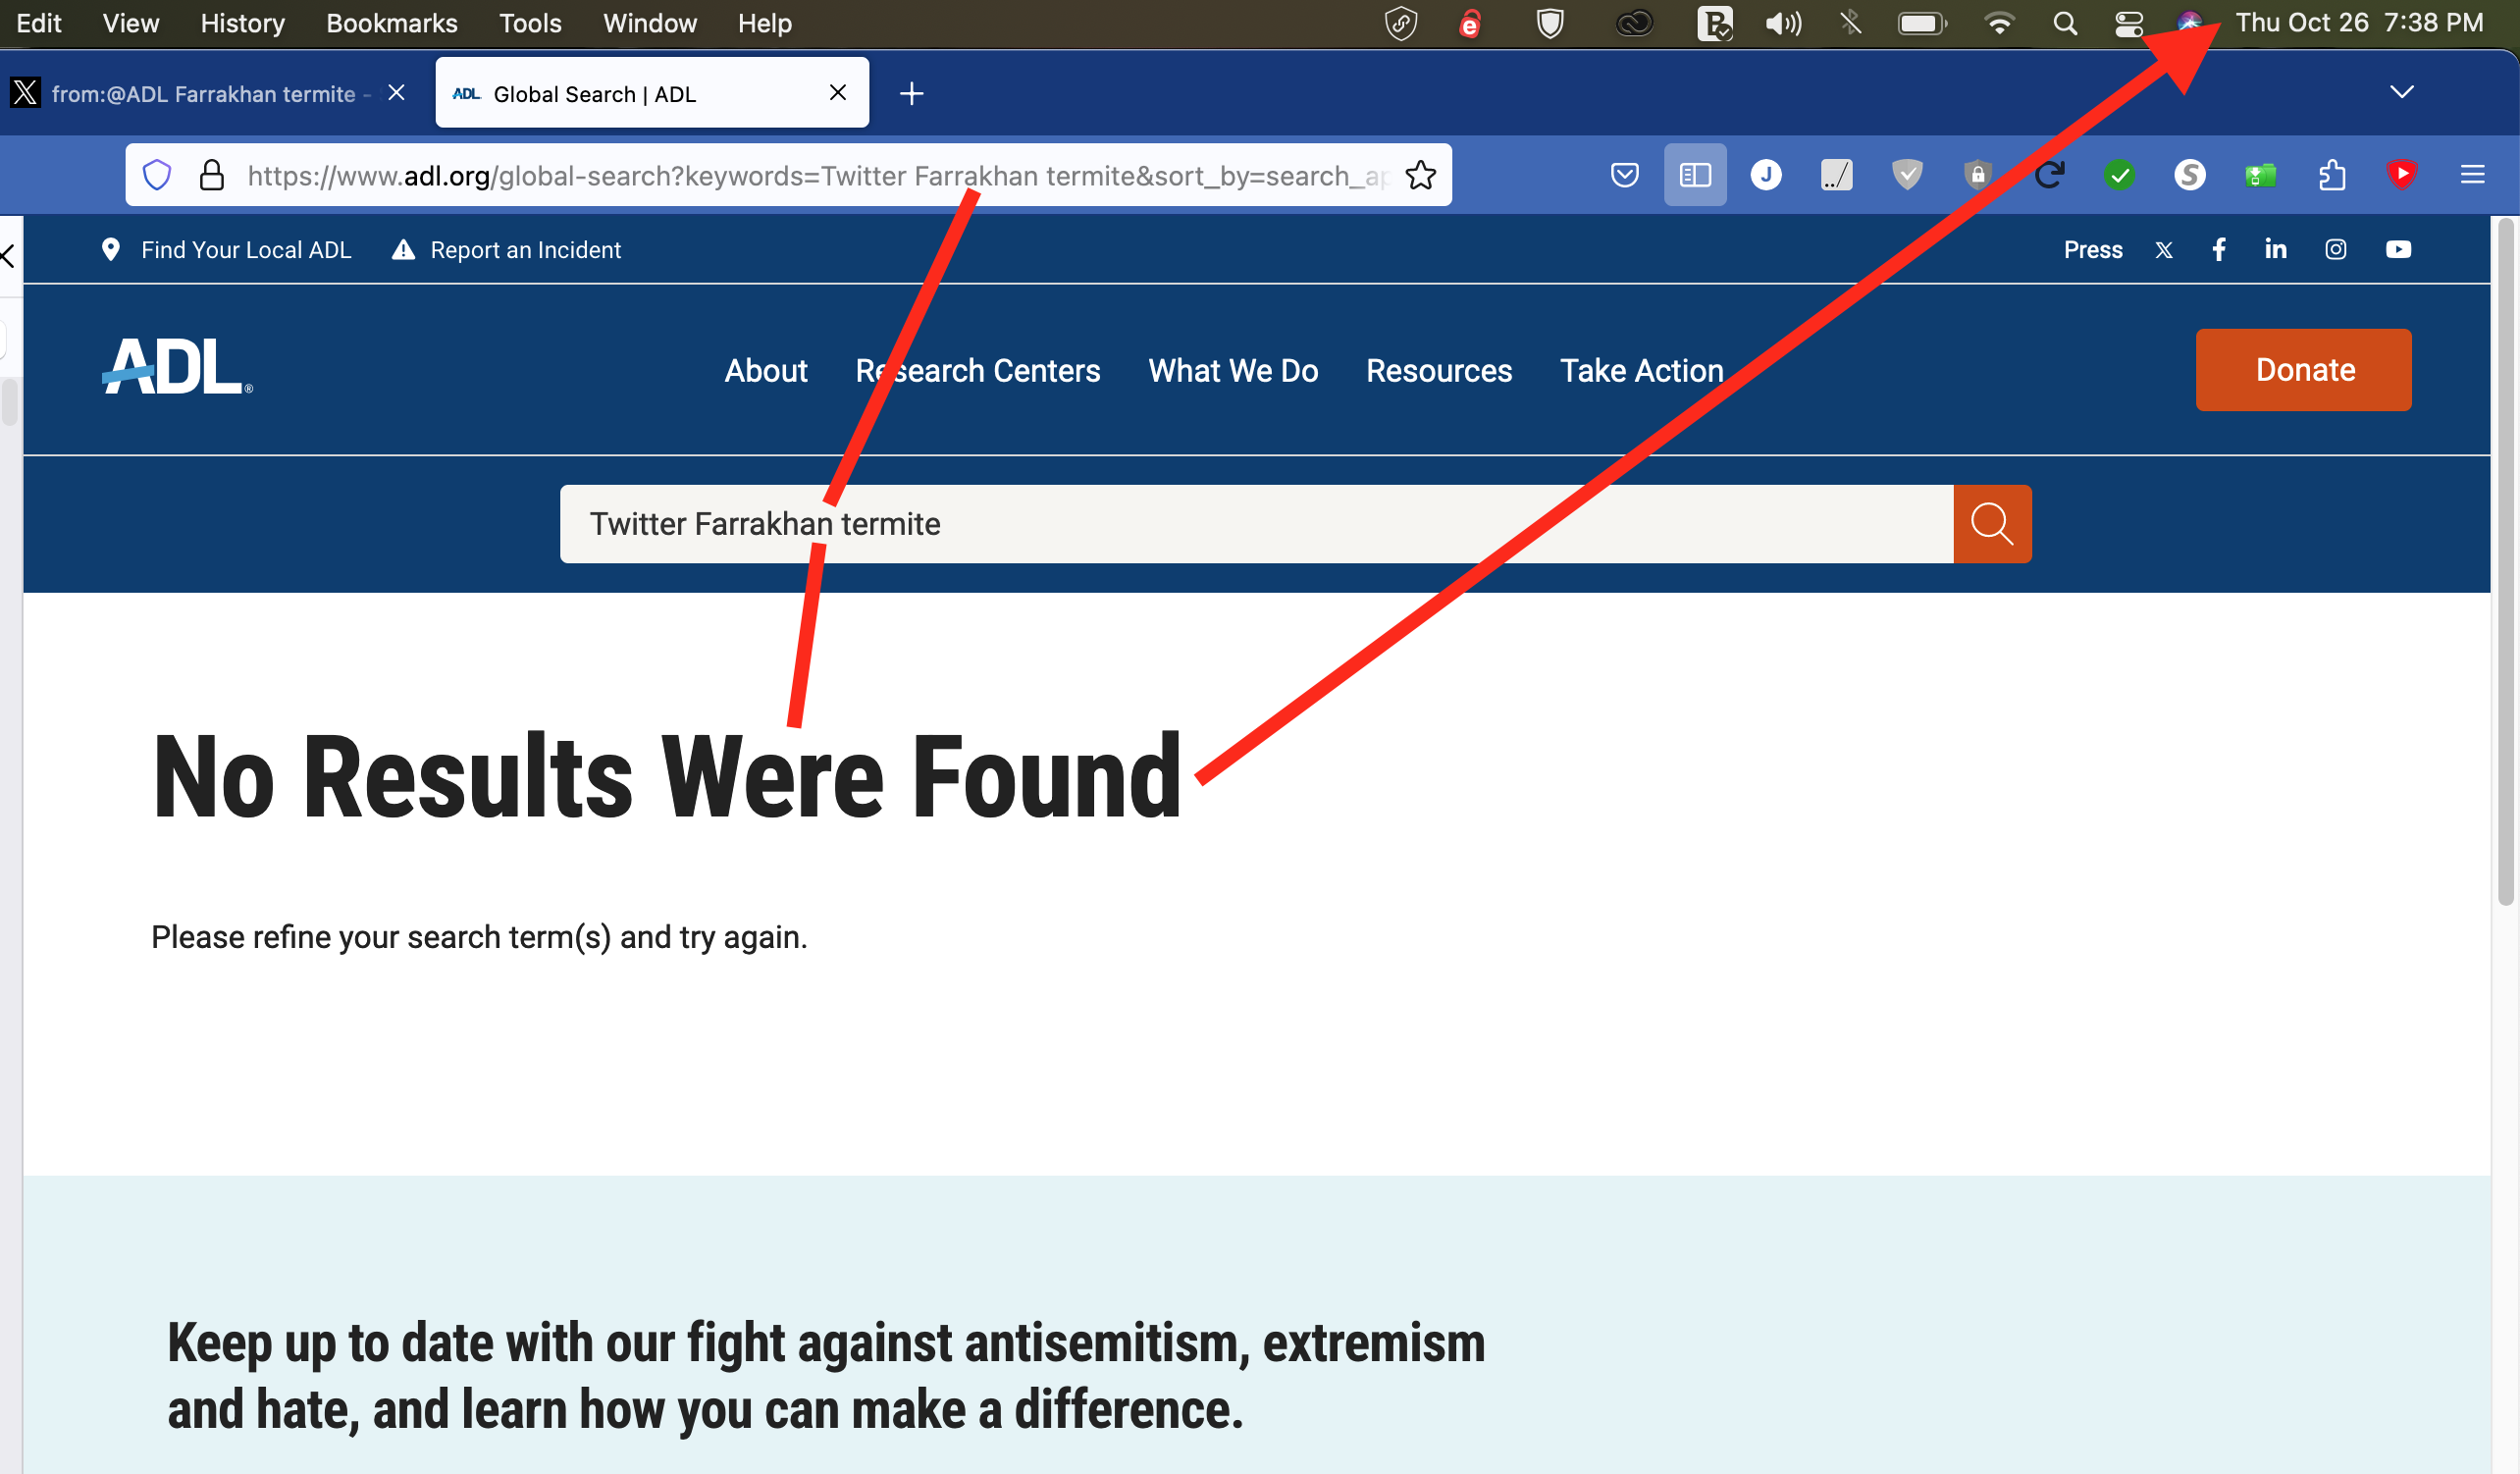Viewport: 2520px width, 1474px height.
Task: Open ADL's Instagram icon
Action: pyautogui.click(x=2335, y=249)
